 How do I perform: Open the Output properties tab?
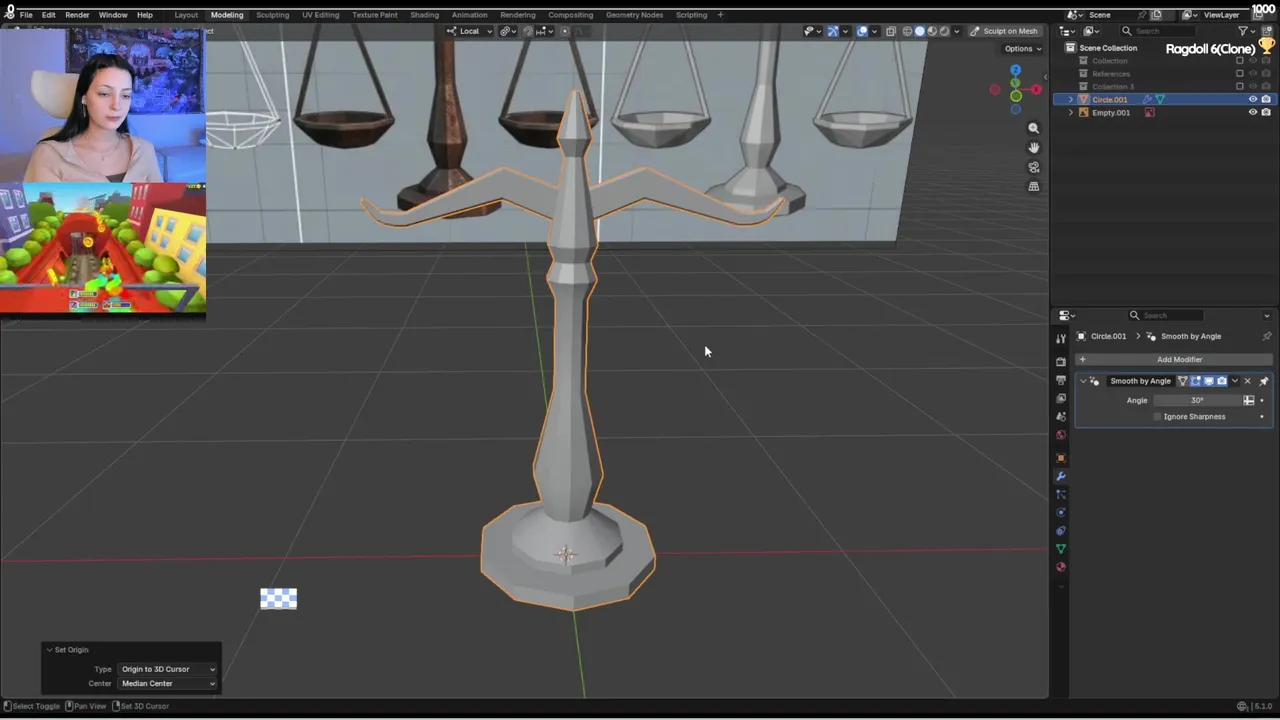pyautogui.click(x=1061, y=380)
